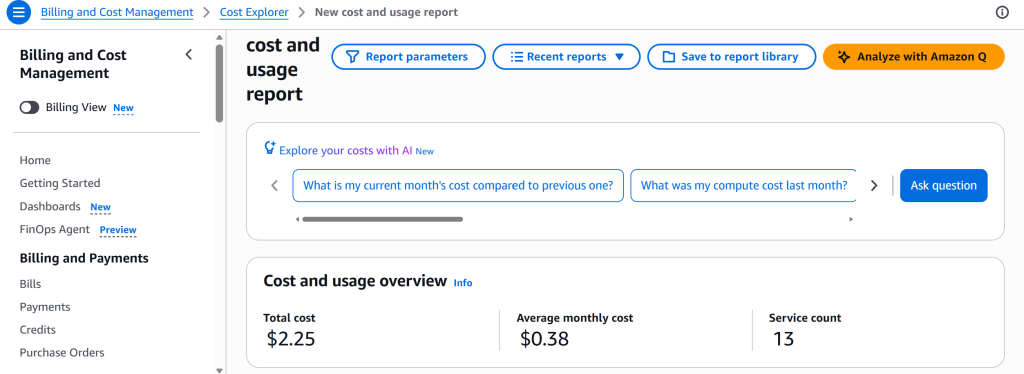
Task: Show previous AI question suggestions
Action: pyautogui.click(x=275, y=186)
